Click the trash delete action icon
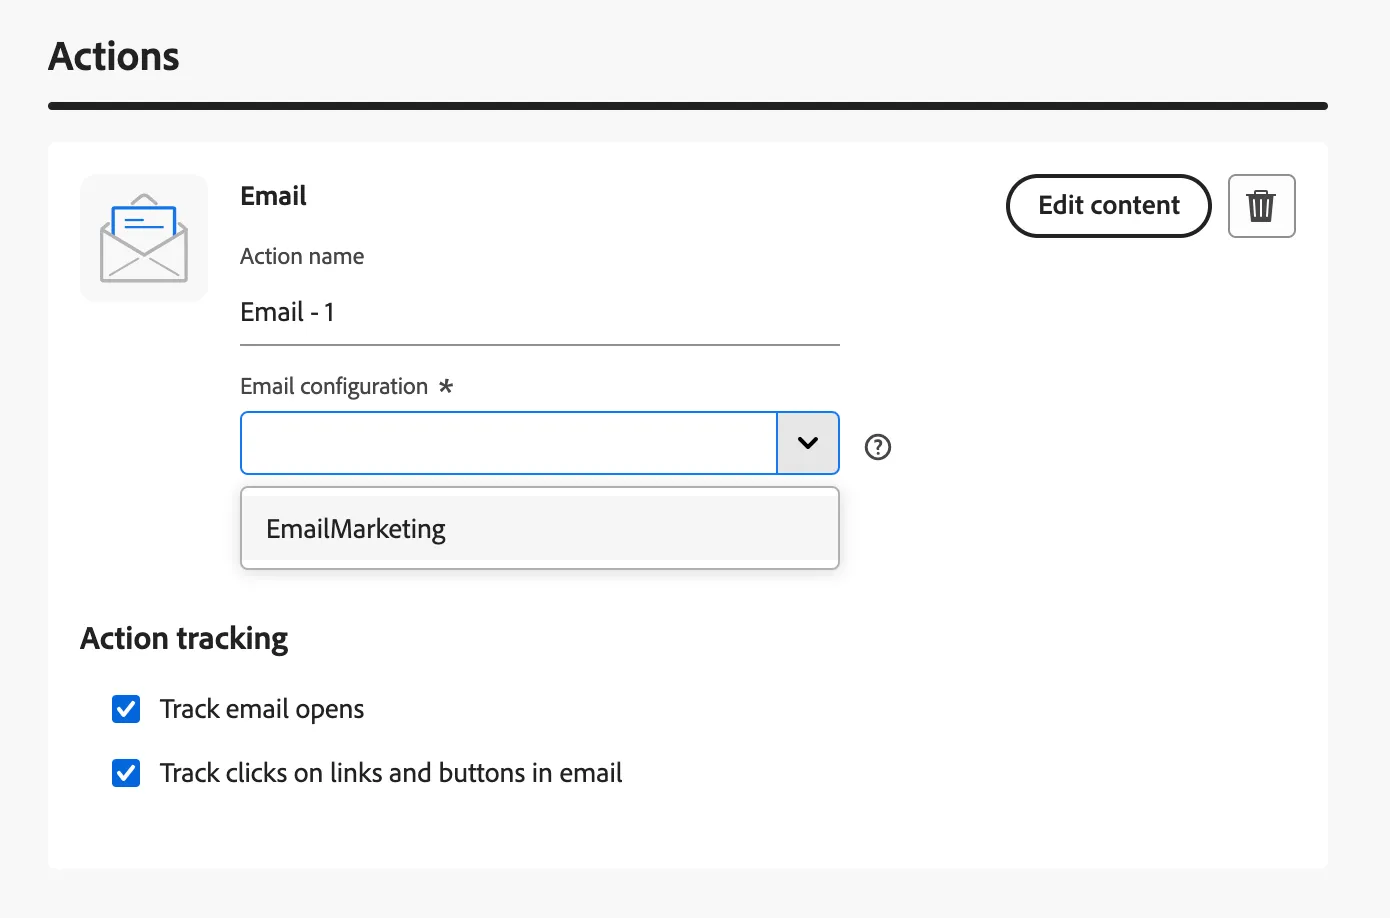 click(1261, 206)
